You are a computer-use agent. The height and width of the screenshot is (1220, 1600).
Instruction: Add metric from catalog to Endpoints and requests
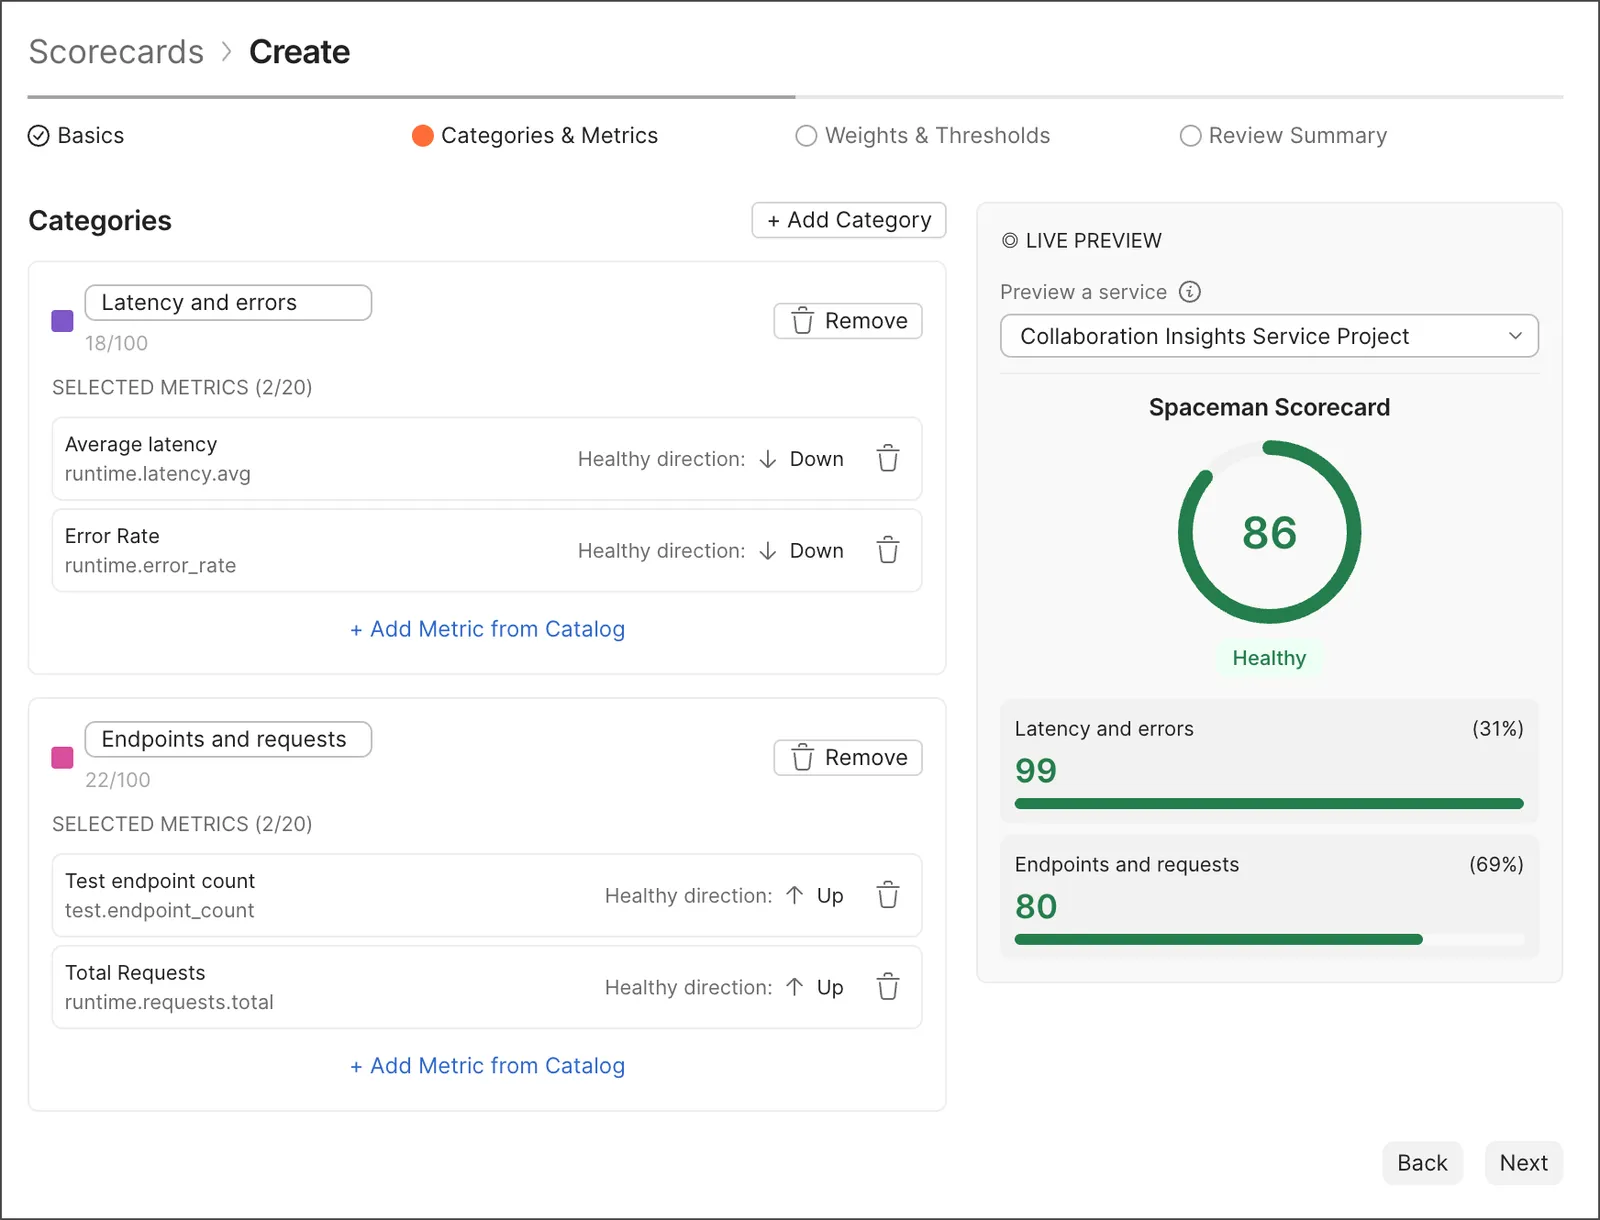tap(487, 1066)
